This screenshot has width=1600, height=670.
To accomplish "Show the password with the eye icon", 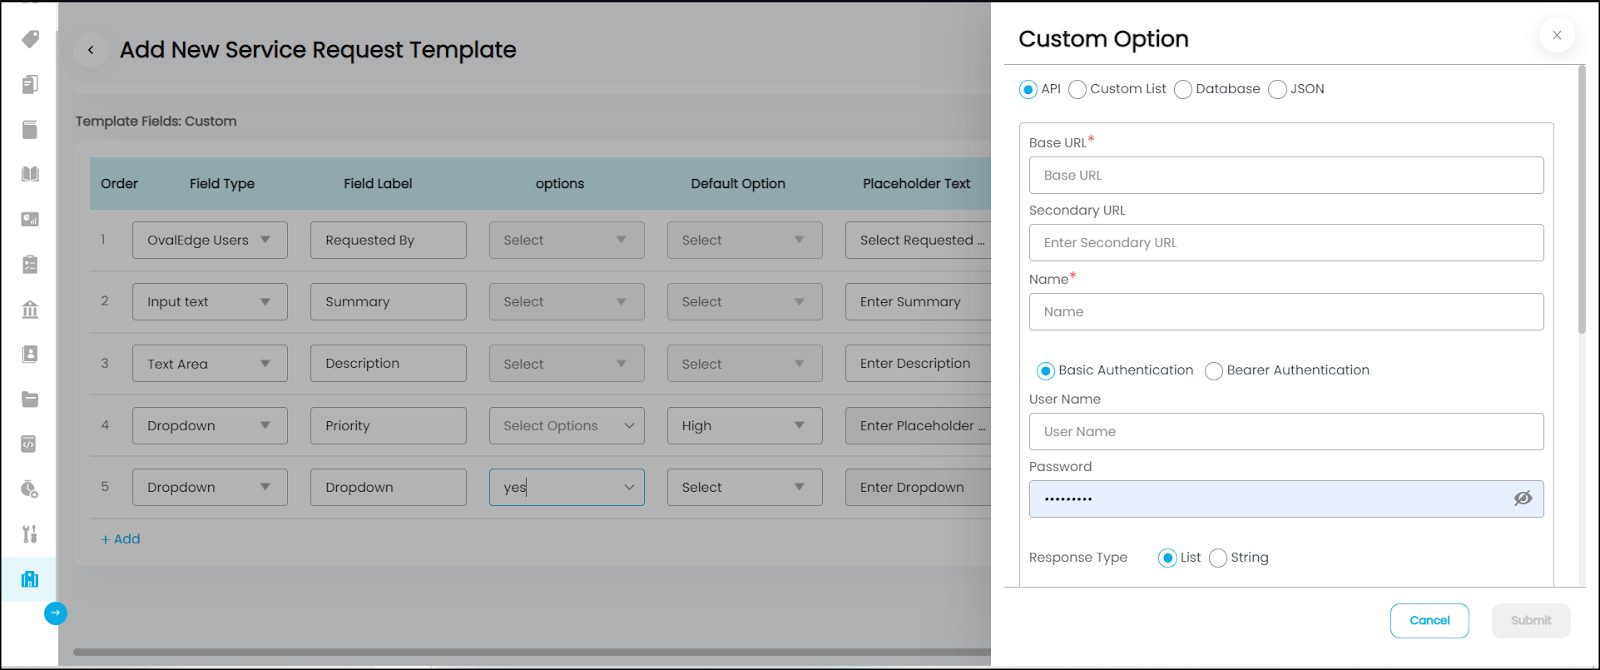I will [1522, 498].
